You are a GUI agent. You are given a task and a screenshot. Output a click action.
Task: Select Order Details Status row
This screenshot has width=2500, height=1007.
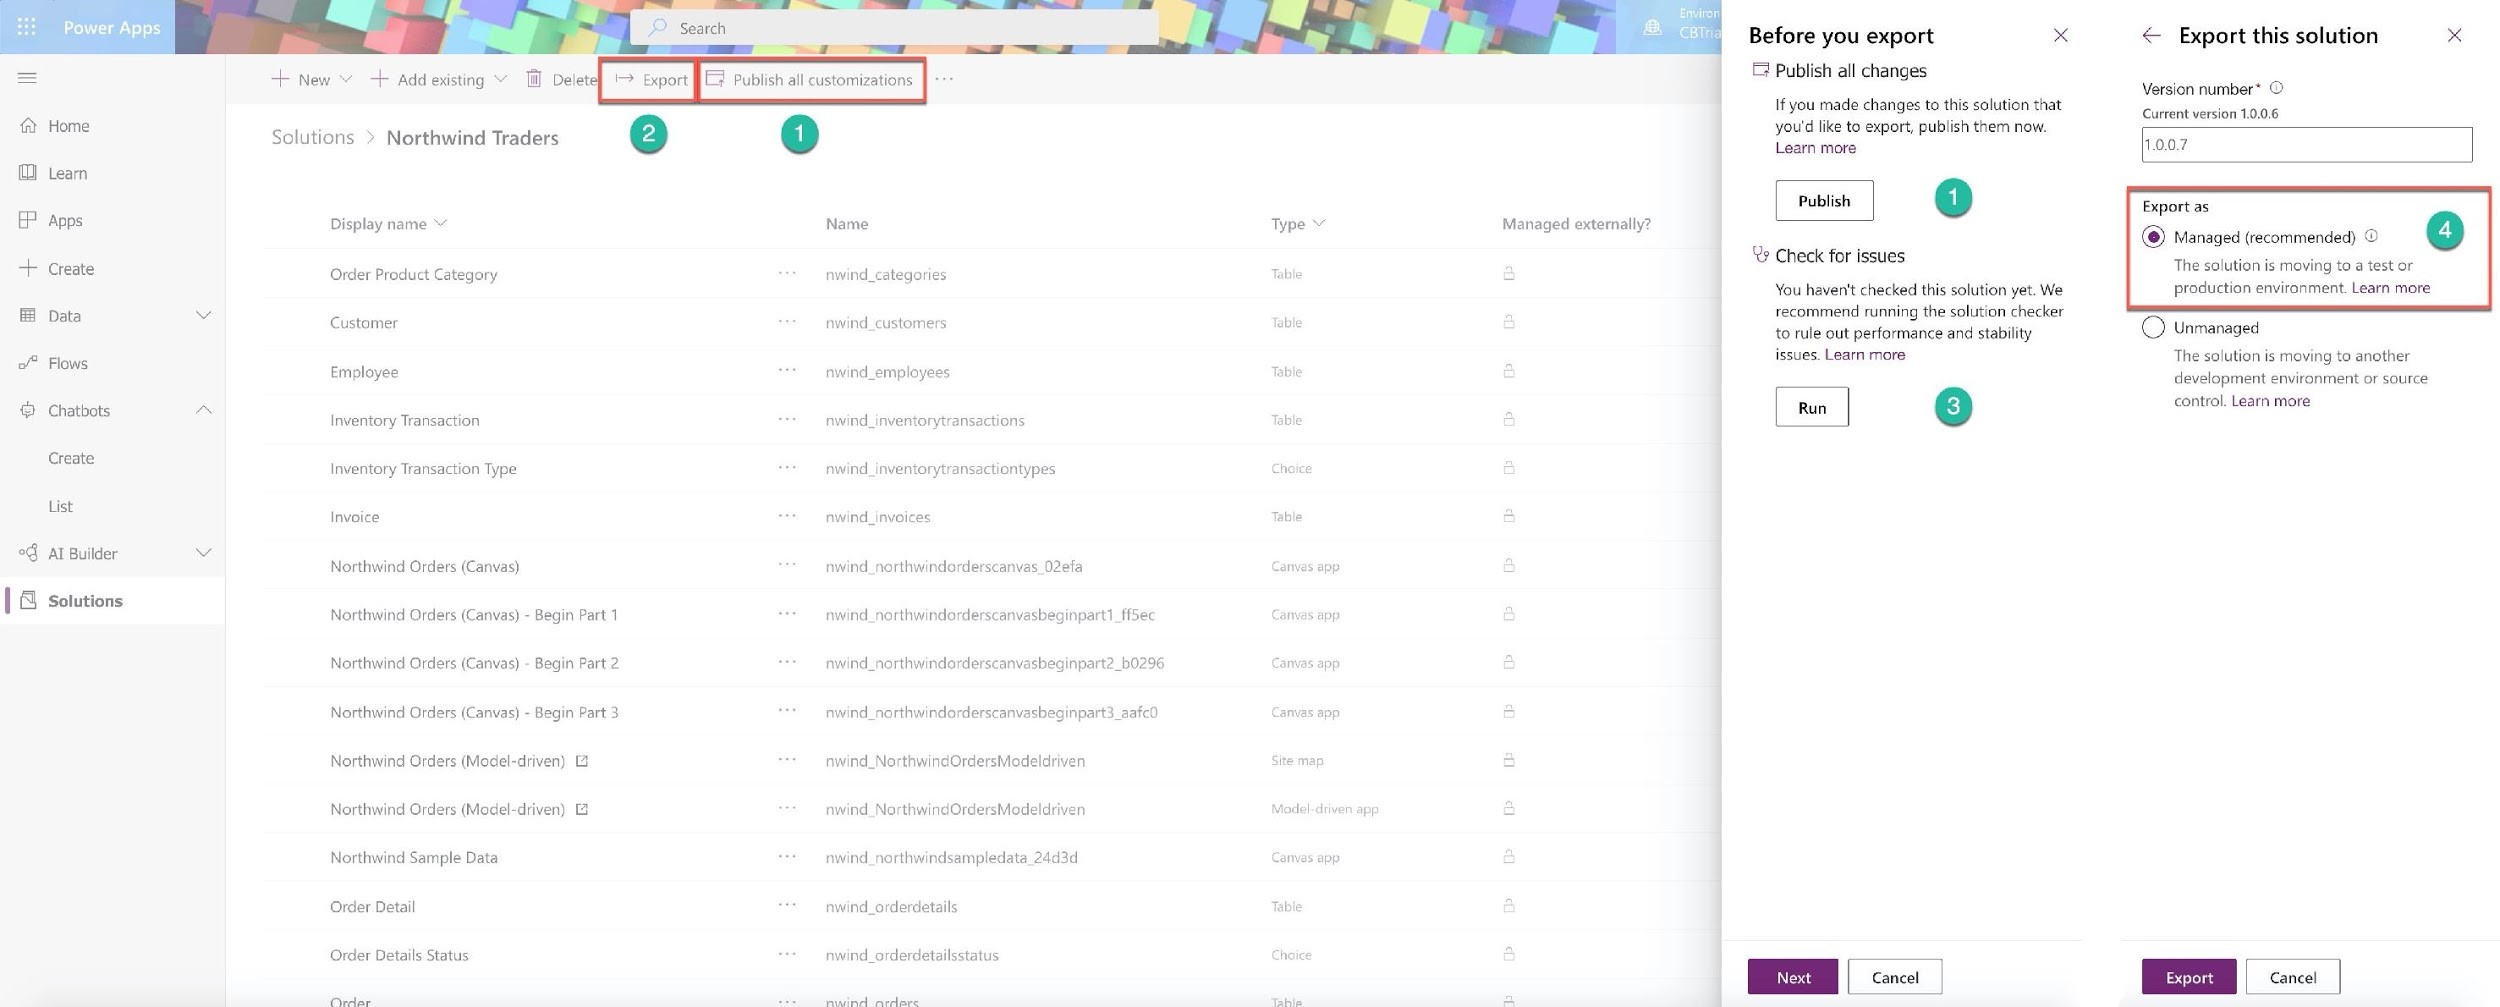click(x=990, y=954)
